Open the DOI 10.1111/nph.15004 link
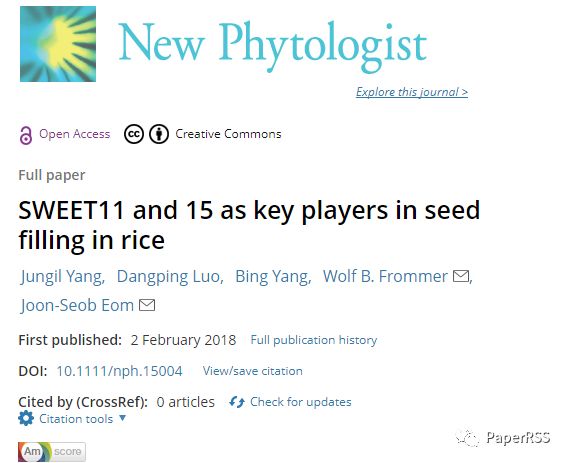The image size is (567, 463). [x=119, y=371]
